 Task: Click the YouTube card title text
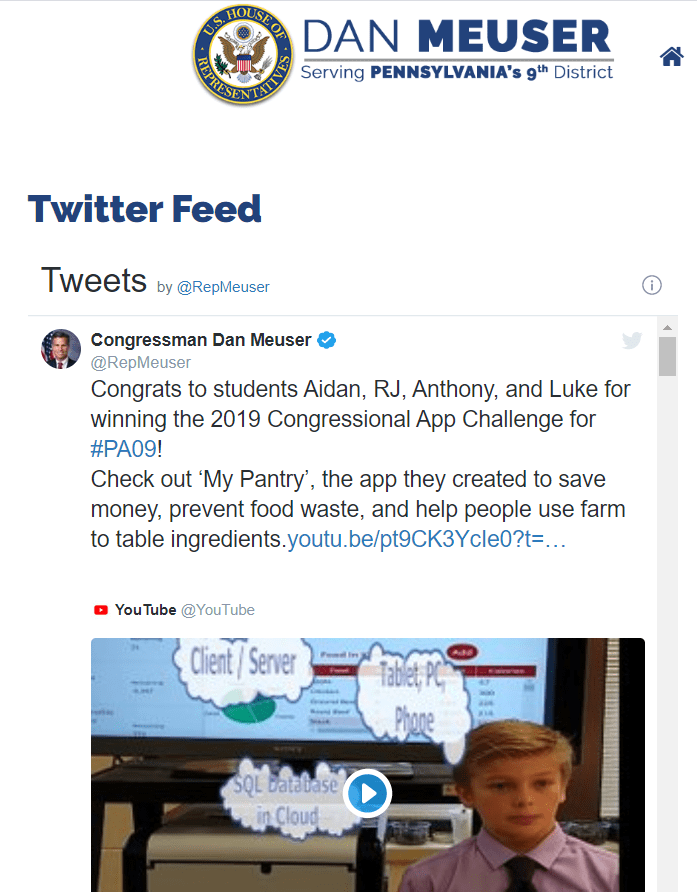click(x=146, y=610)
